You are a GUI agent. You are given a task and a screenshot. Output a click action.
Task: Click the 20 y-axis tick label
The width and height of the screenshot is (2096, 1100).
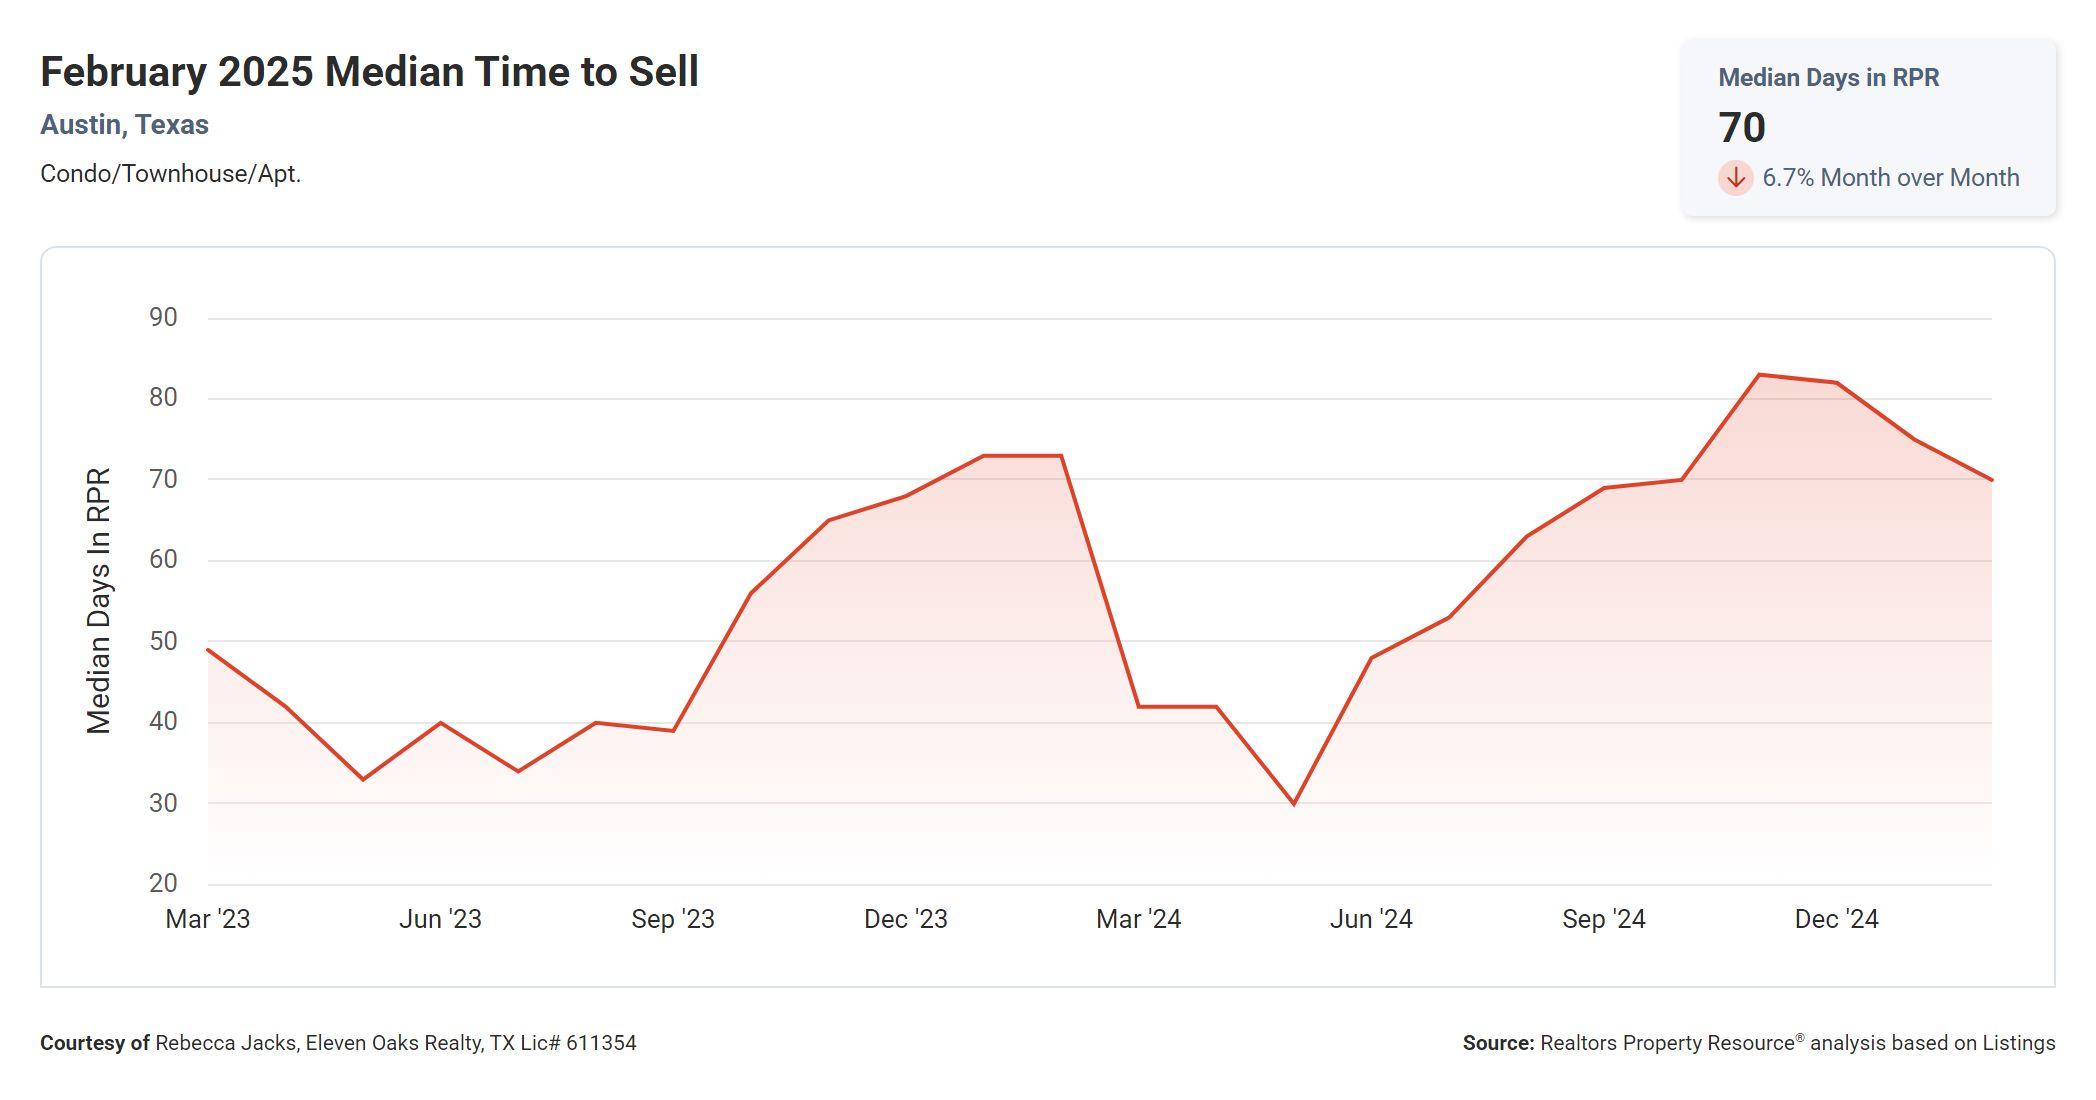(x=163, y=883)
